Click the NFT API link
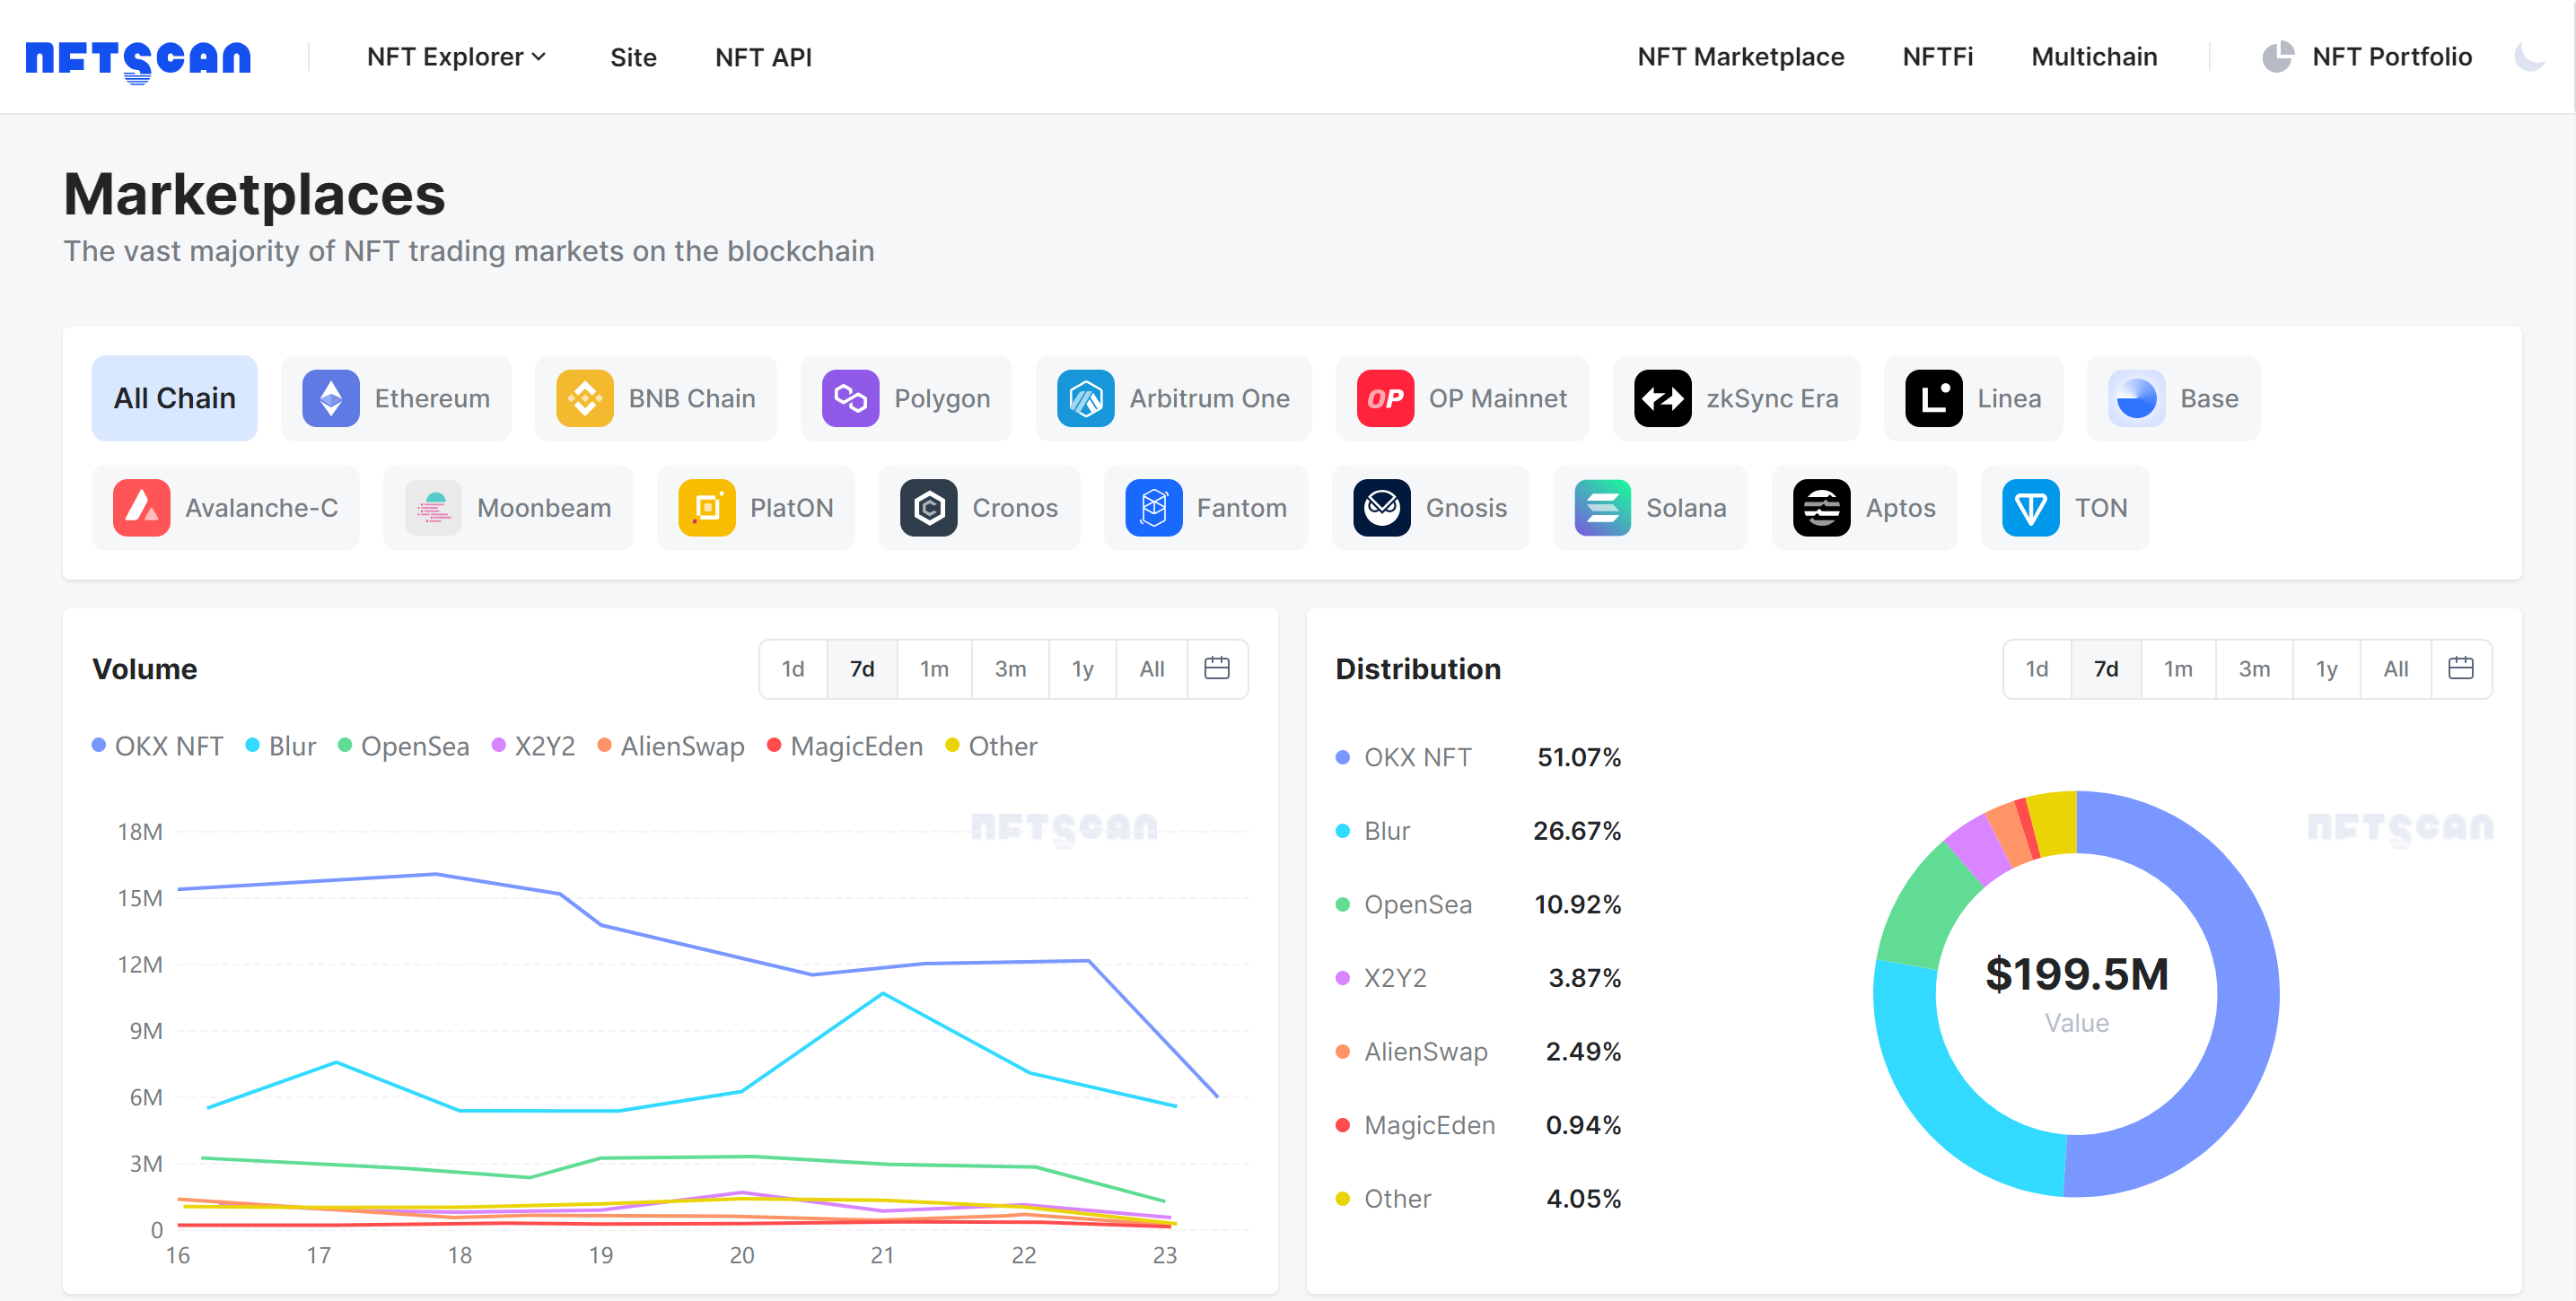This screenshot has width=2576, height=1301. coord(763,57)
